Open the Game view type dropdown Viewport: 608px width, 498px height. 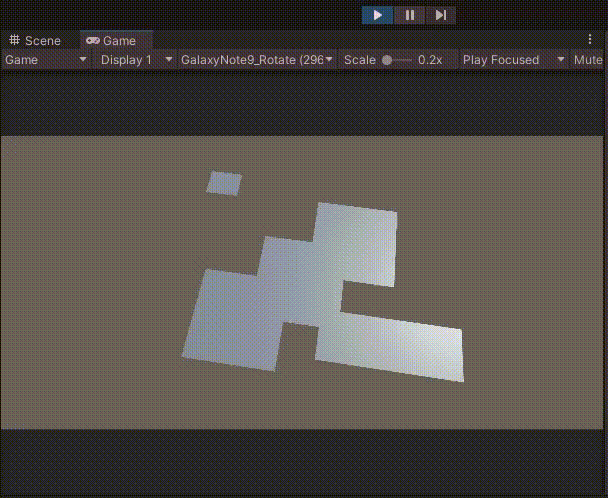pos(45,60)
